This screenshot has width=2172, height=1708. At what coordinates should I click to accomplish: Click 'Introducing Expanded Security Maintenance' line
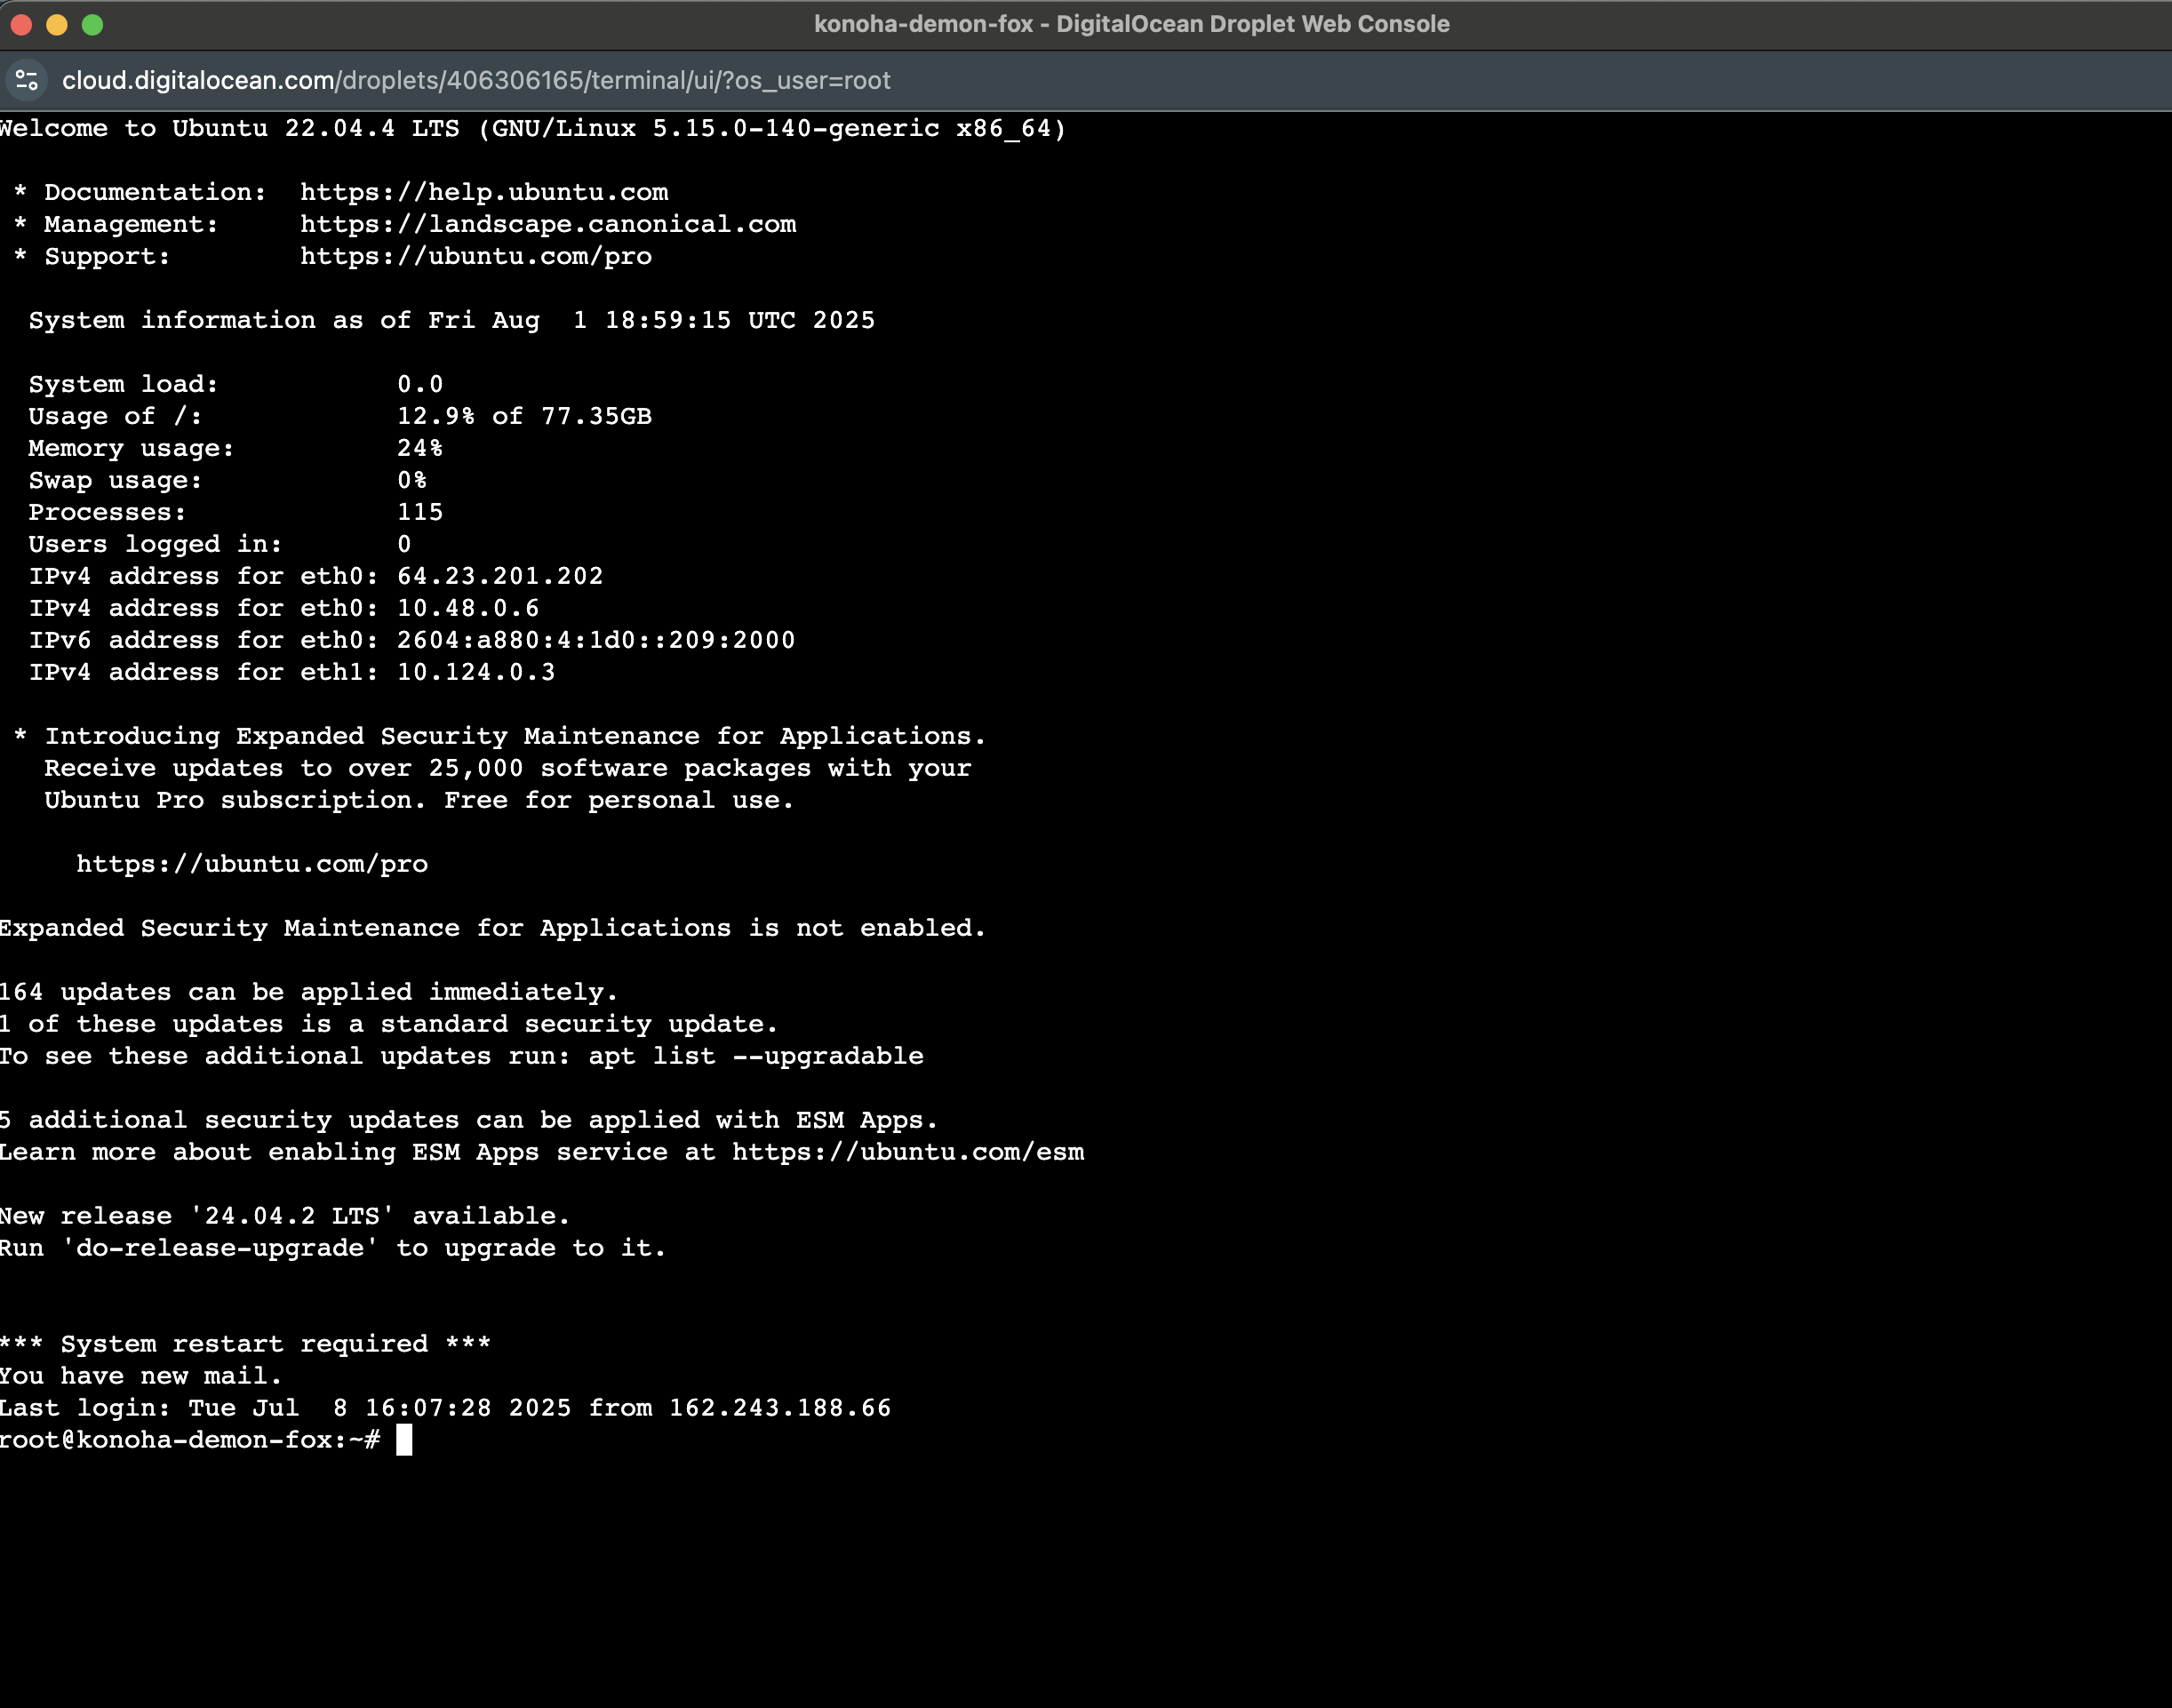(500, 736)
